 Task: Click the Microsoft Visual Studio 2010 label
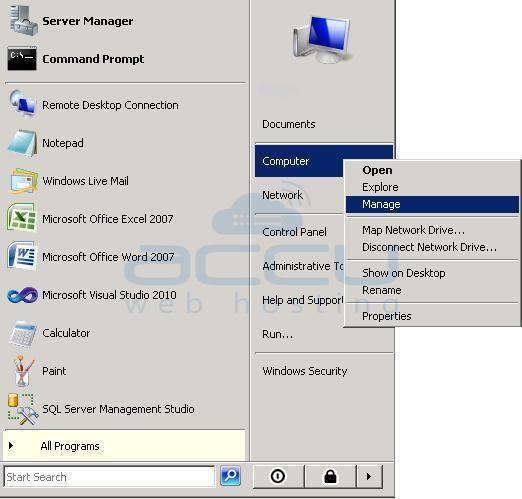tap(109, 295)
